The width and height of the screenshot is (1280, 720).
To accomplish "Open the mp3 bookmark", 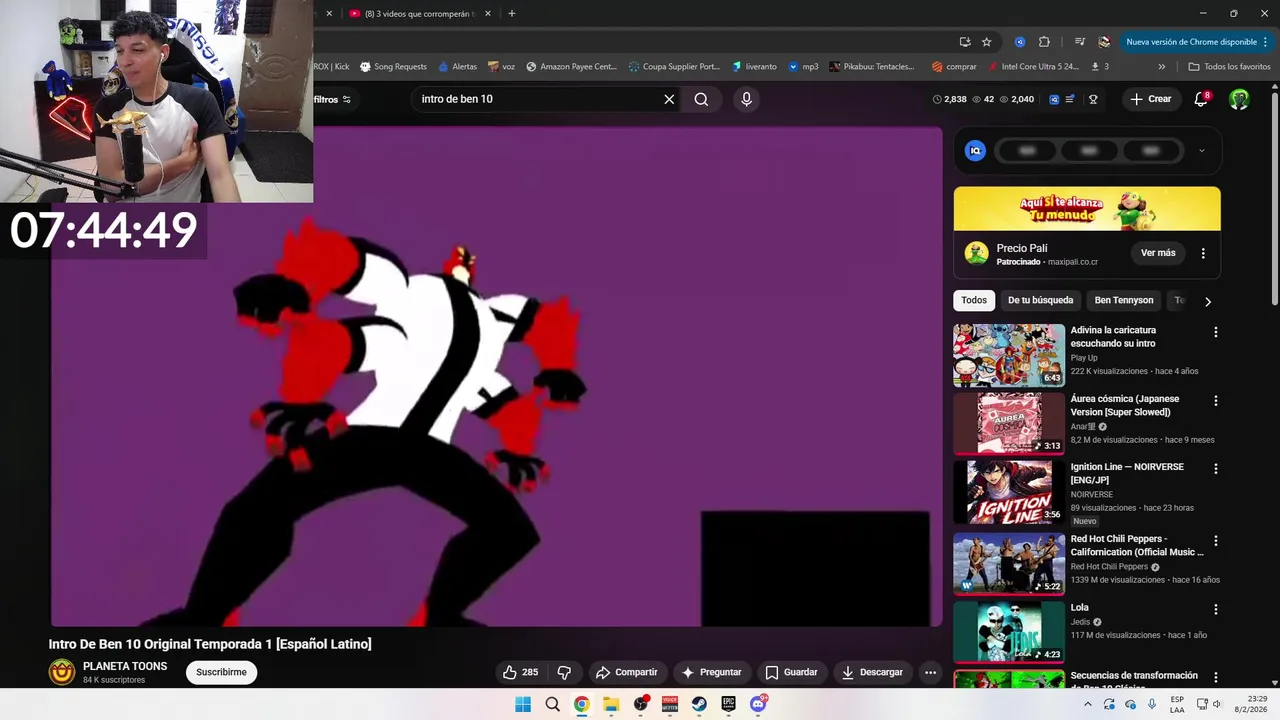I will 803,67.
